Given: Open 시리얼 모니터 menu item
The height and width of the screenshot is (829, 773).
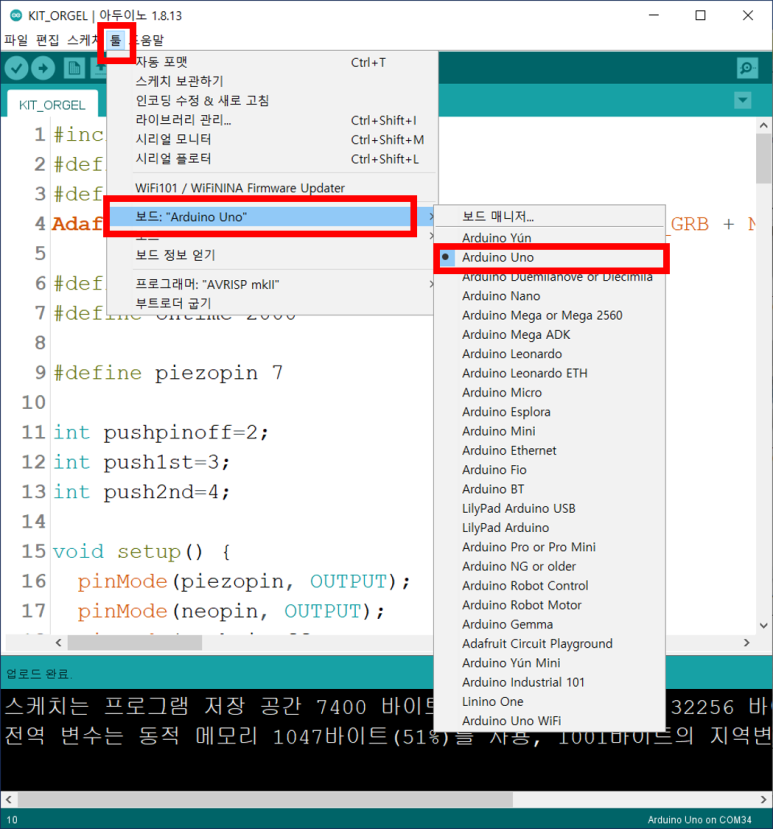Looking at the screenshot, I should coord(272,139).
